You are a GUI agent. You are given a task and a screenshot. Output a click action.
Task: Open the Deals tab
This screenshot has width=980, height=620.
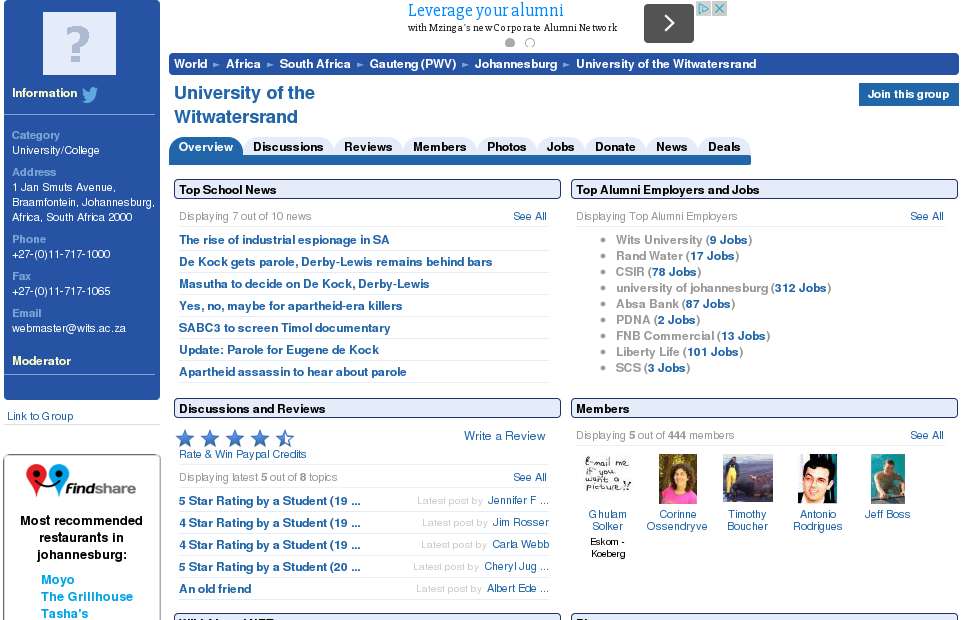[724, 147]
